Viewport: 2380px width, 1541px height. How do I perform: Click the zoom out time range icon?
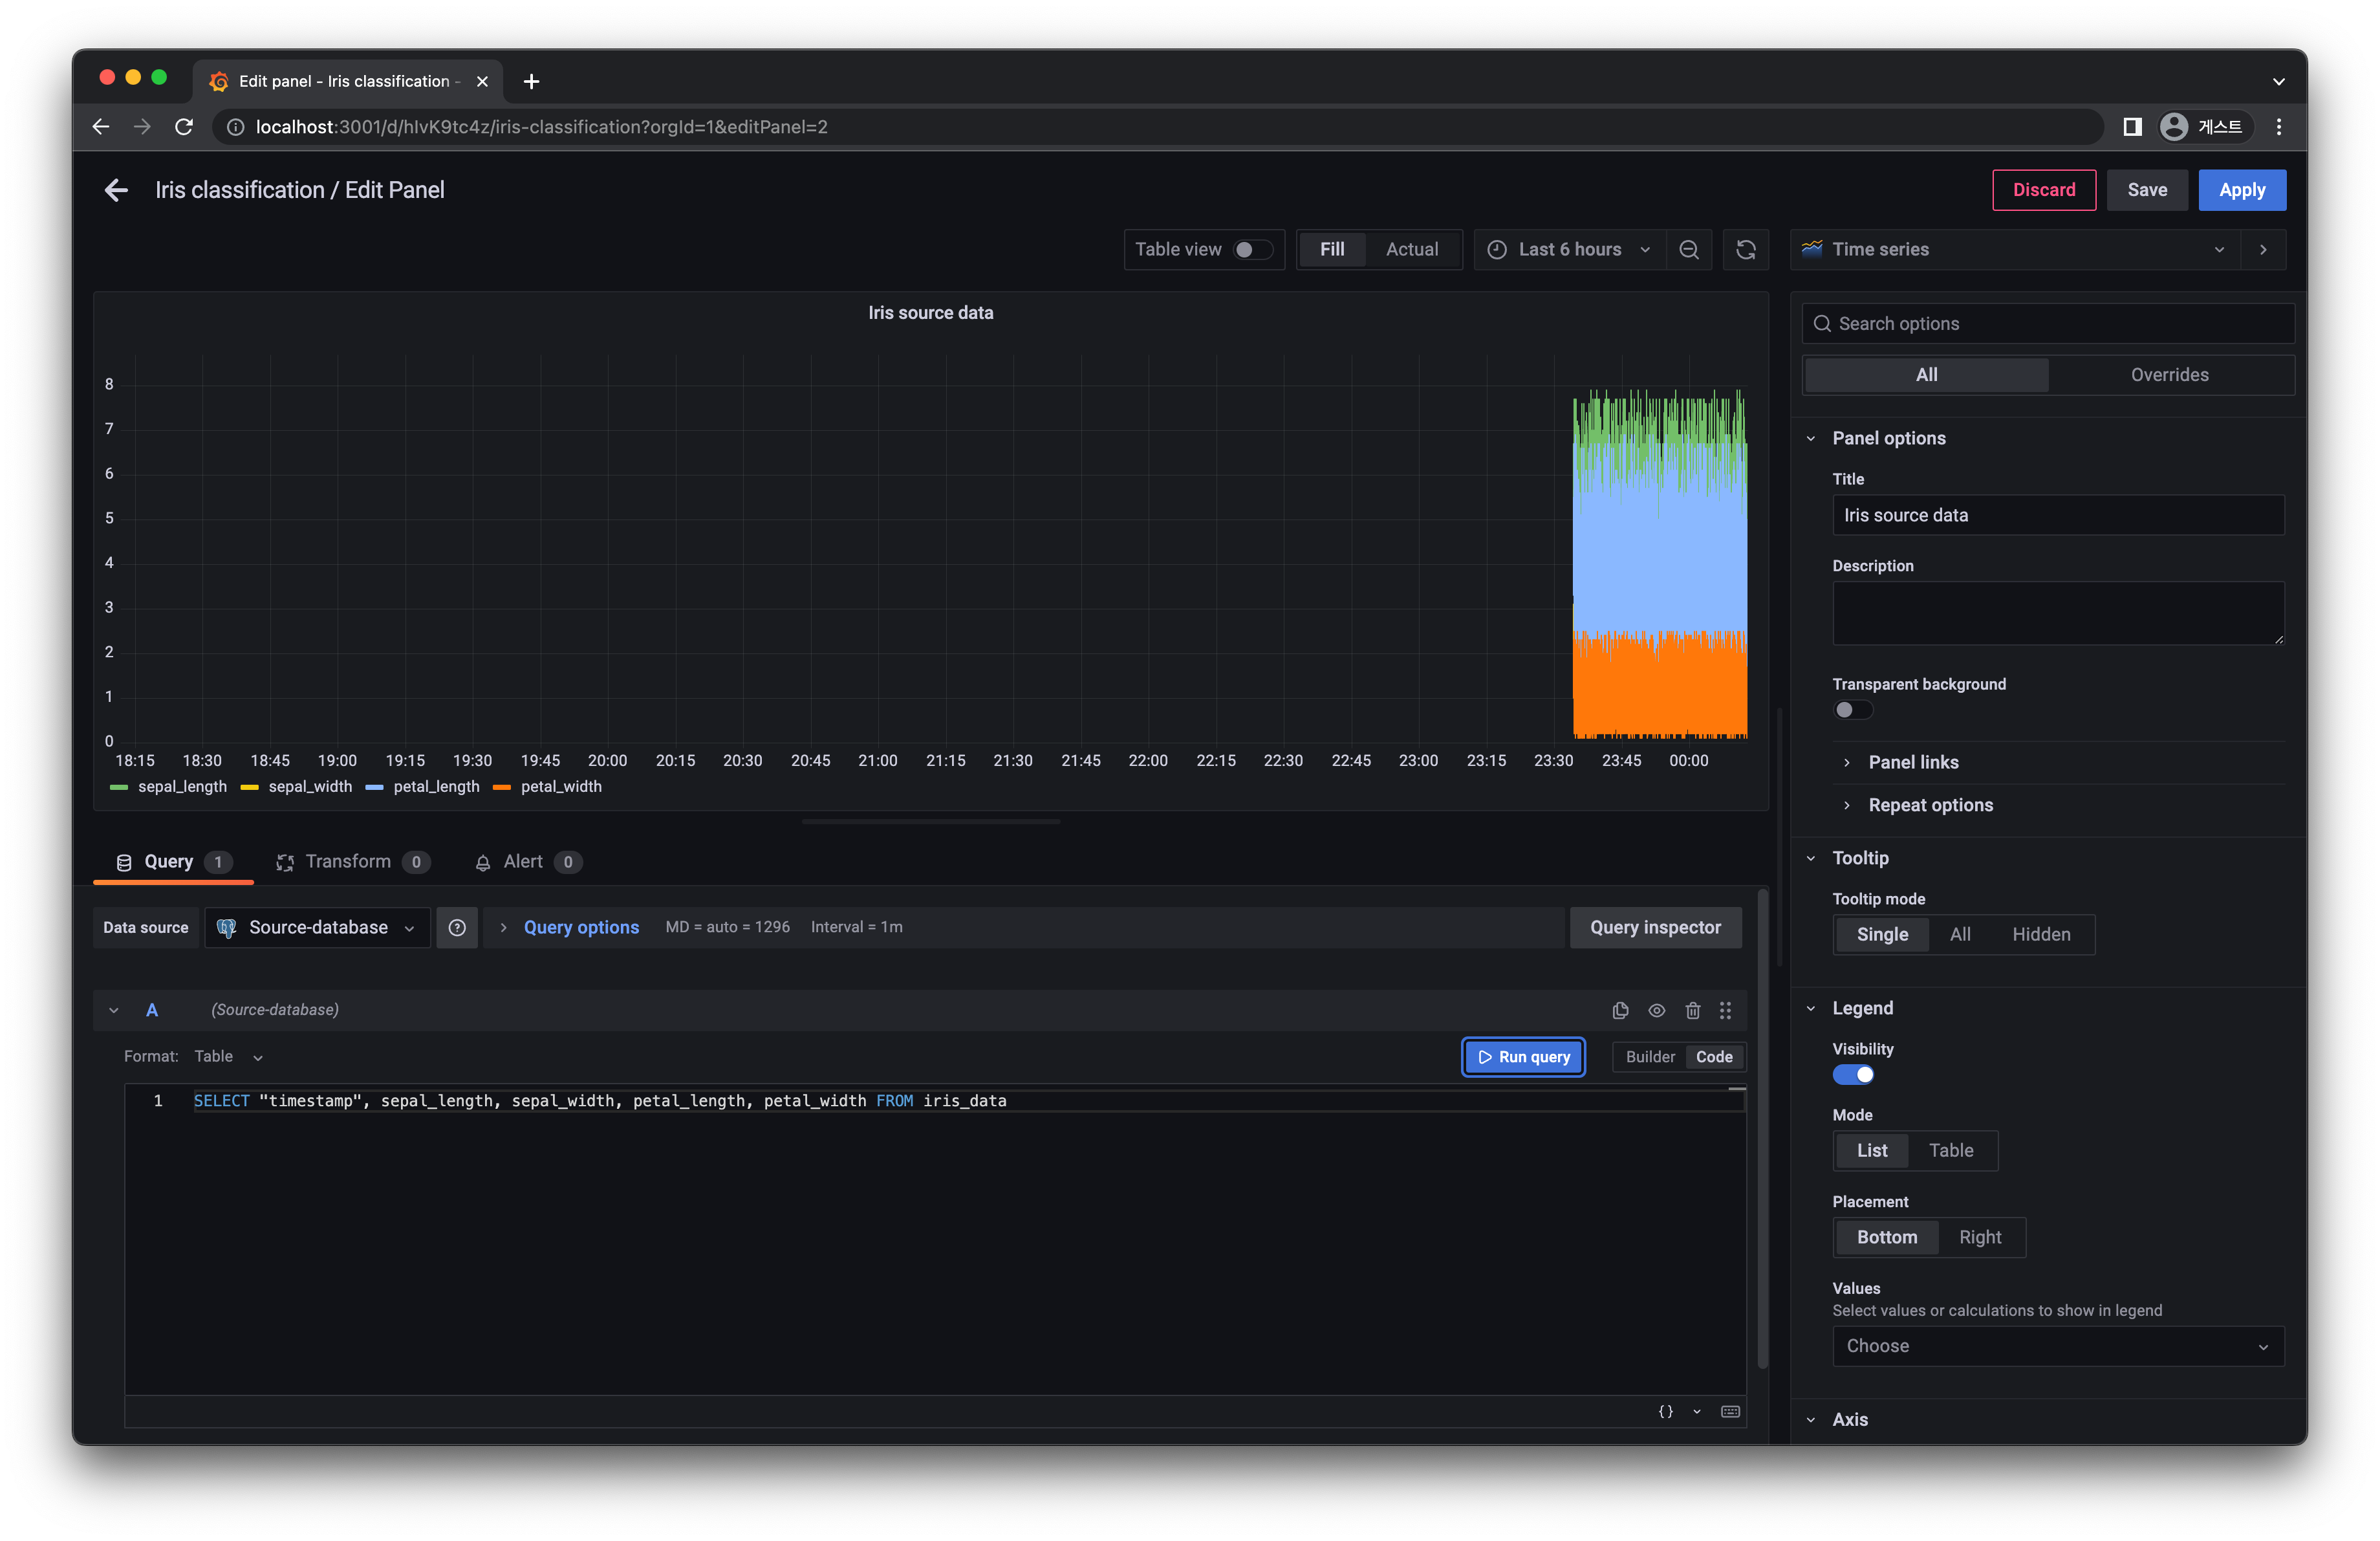point(1689,250)
